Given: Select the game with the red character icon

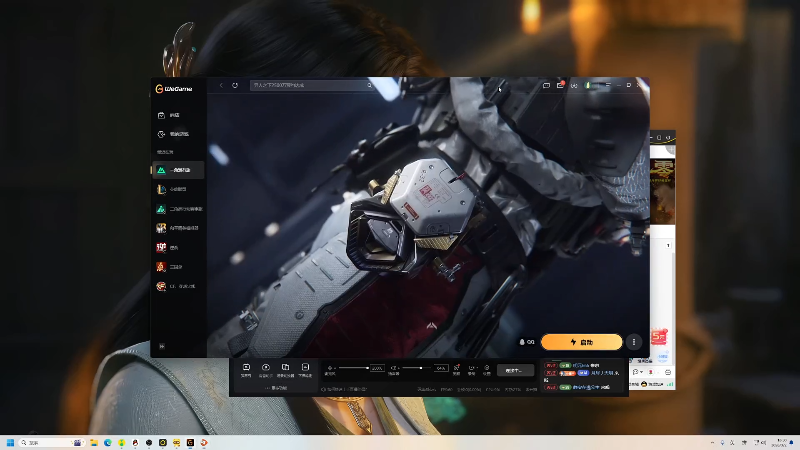Looking at the screenshot, I should (x=178, y=247).
